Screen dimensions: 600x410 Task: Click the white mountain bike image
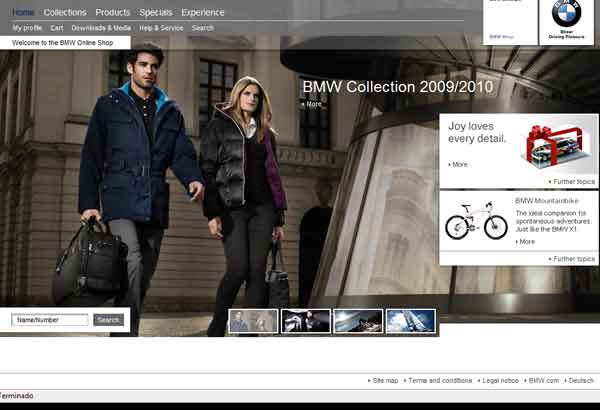(476, 221)
